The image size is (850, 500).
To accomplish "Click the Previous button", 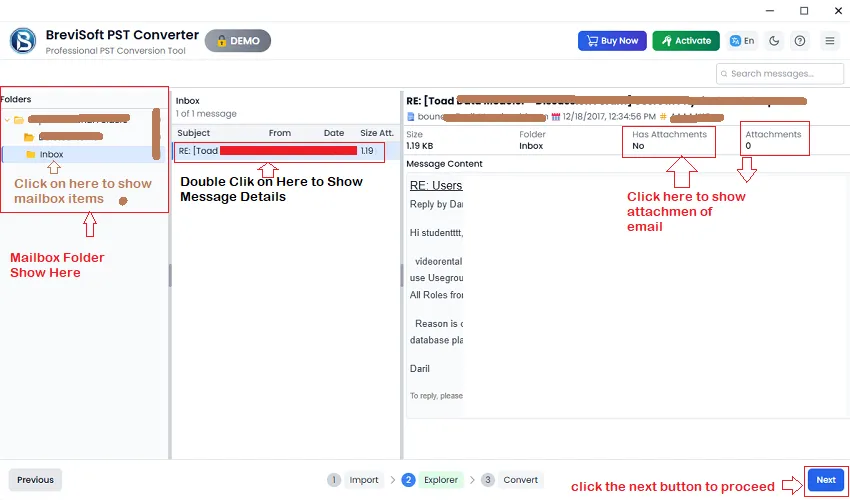I will 35,480.
